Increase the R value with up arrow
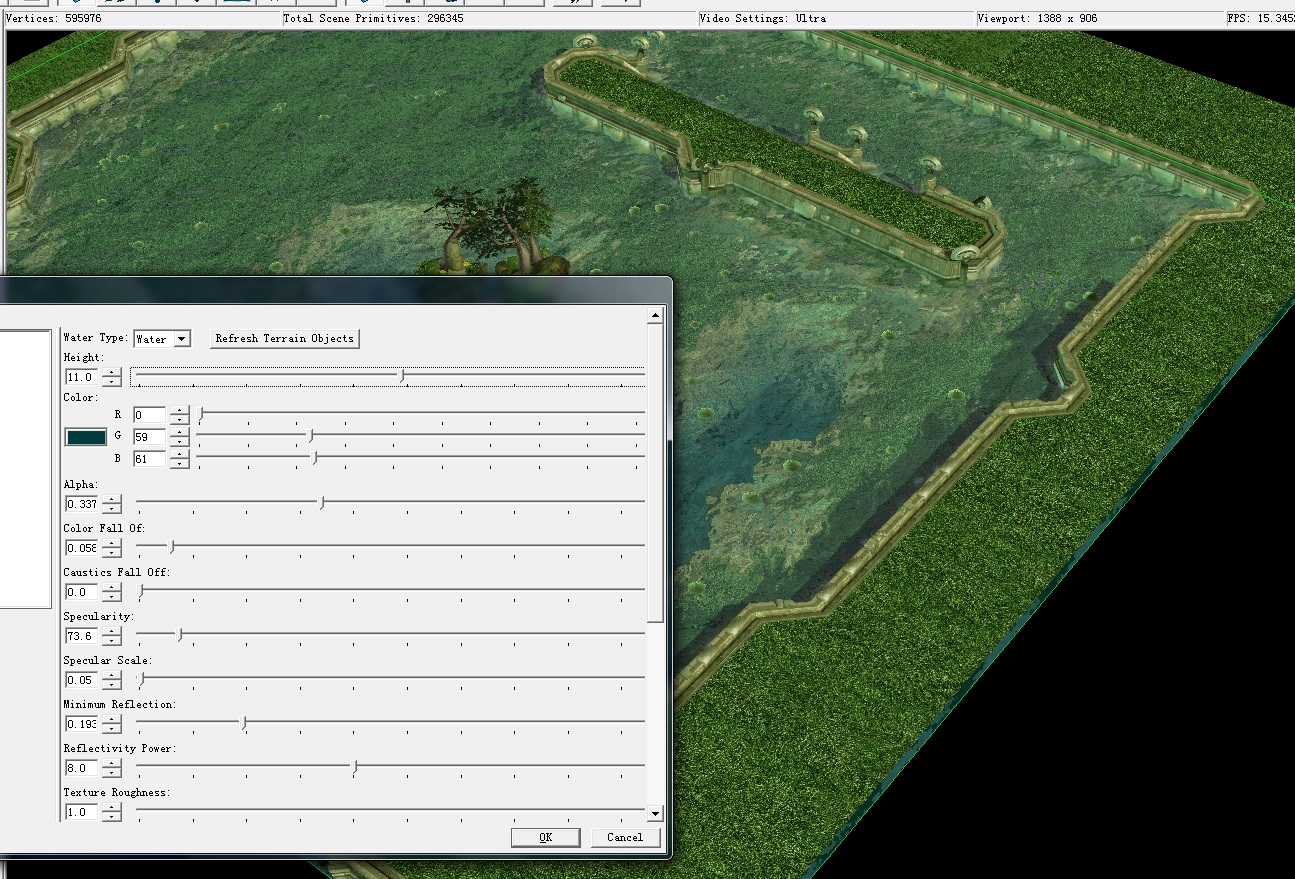Viewport: 1295px width, 879px height. pos(179,411)
